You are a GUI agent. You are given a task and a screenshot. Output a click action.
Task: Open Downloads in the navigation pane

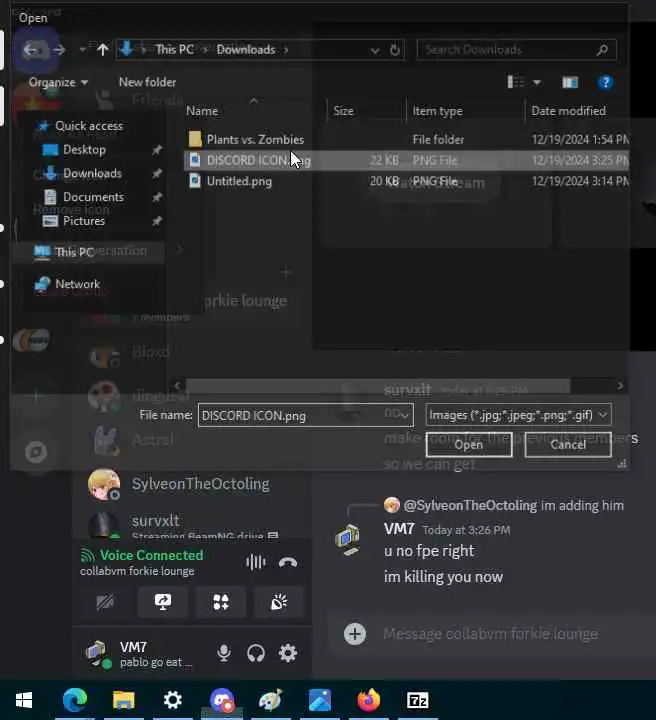[92, 173]
